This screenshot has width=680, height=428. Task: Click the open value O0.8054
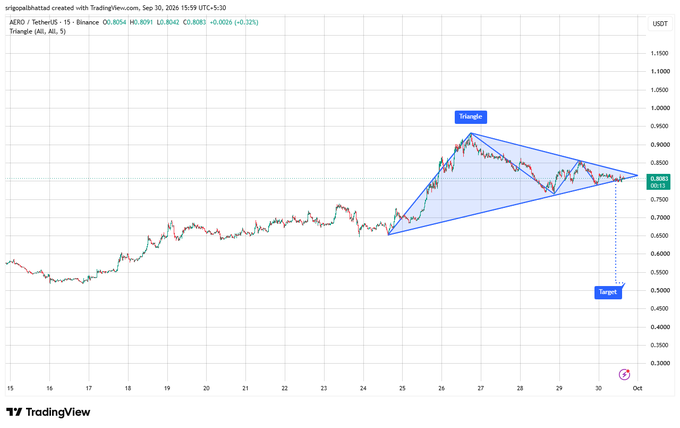coord(114,22)
